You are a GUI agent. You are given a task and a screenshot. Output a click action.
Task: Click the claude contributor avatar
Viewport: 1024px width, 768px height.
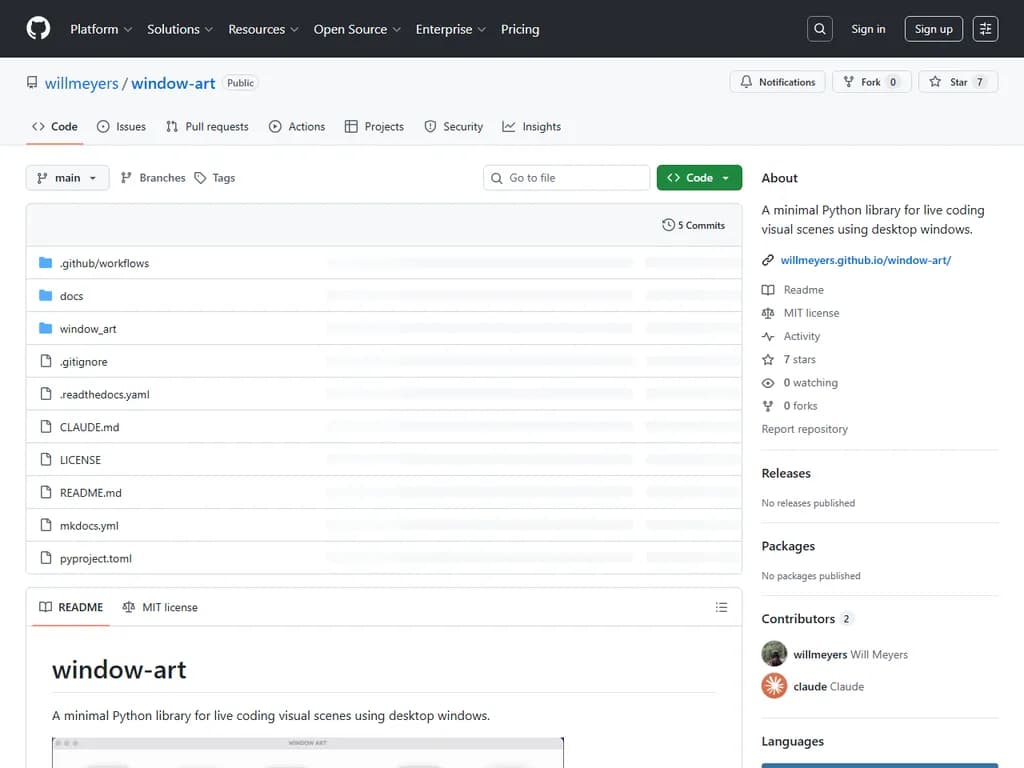pos(774,686)
